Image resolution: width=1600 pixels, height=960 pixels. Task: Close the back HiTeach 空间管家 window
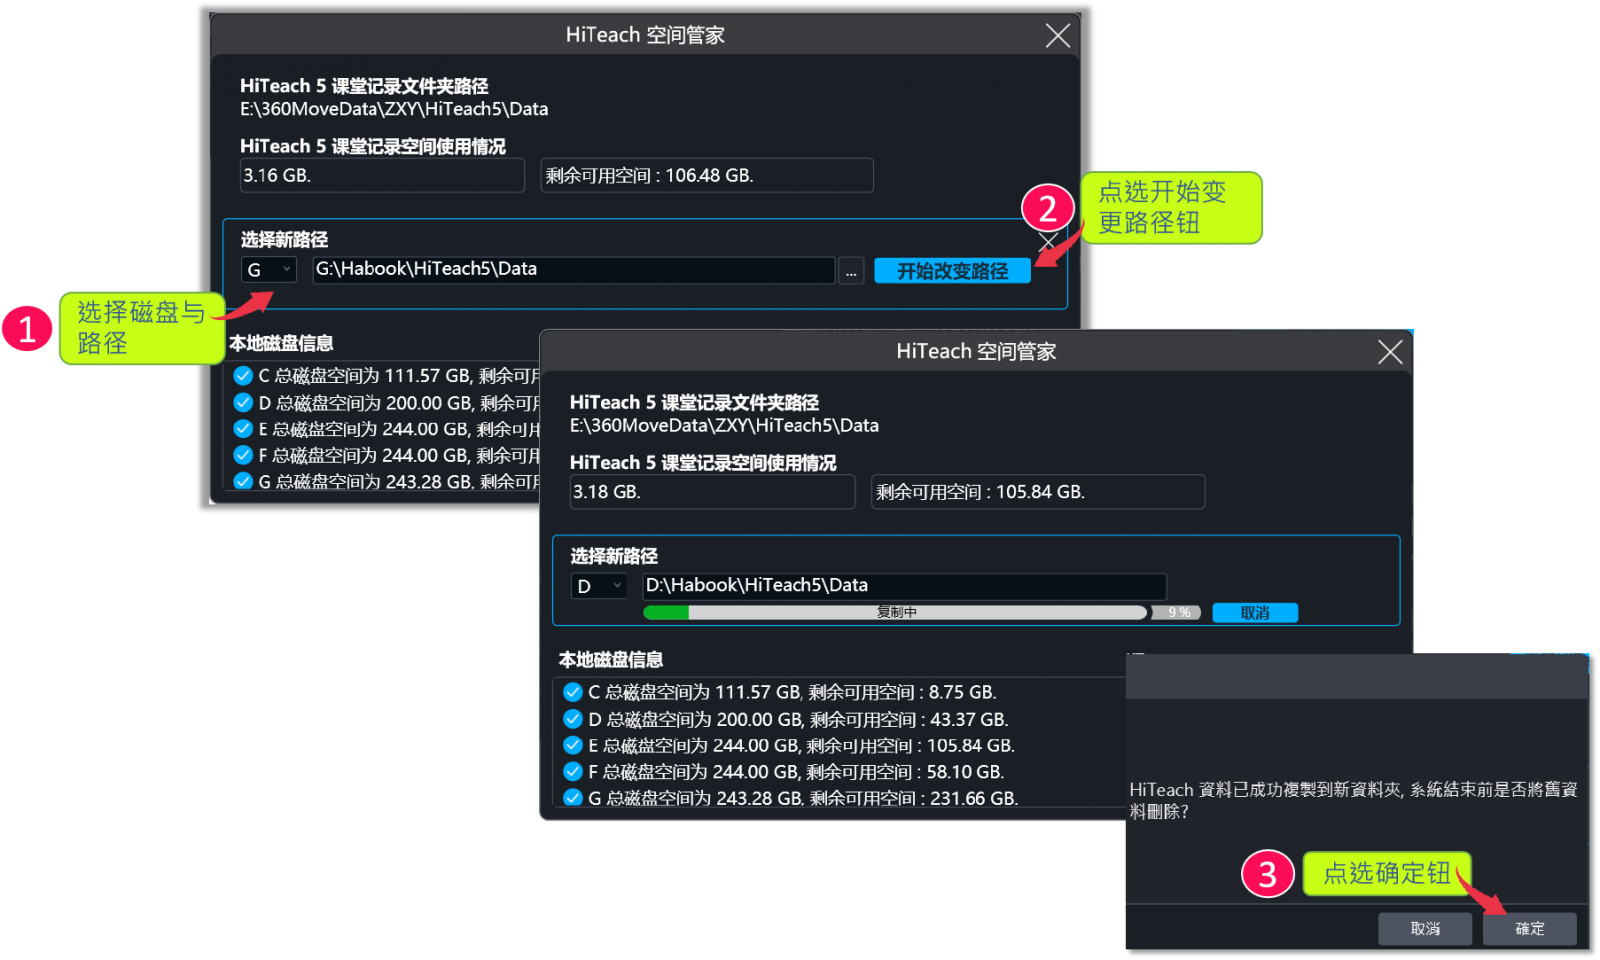[1057, 36]
